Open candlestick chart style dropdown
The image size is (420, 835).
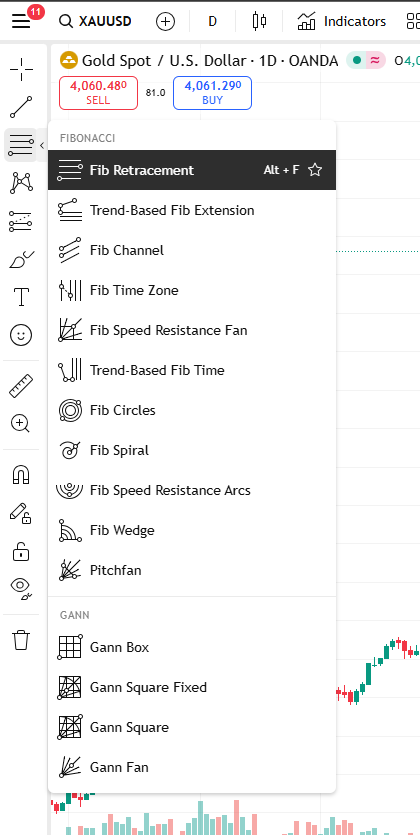pyautogui.click(x=259, y=21)
